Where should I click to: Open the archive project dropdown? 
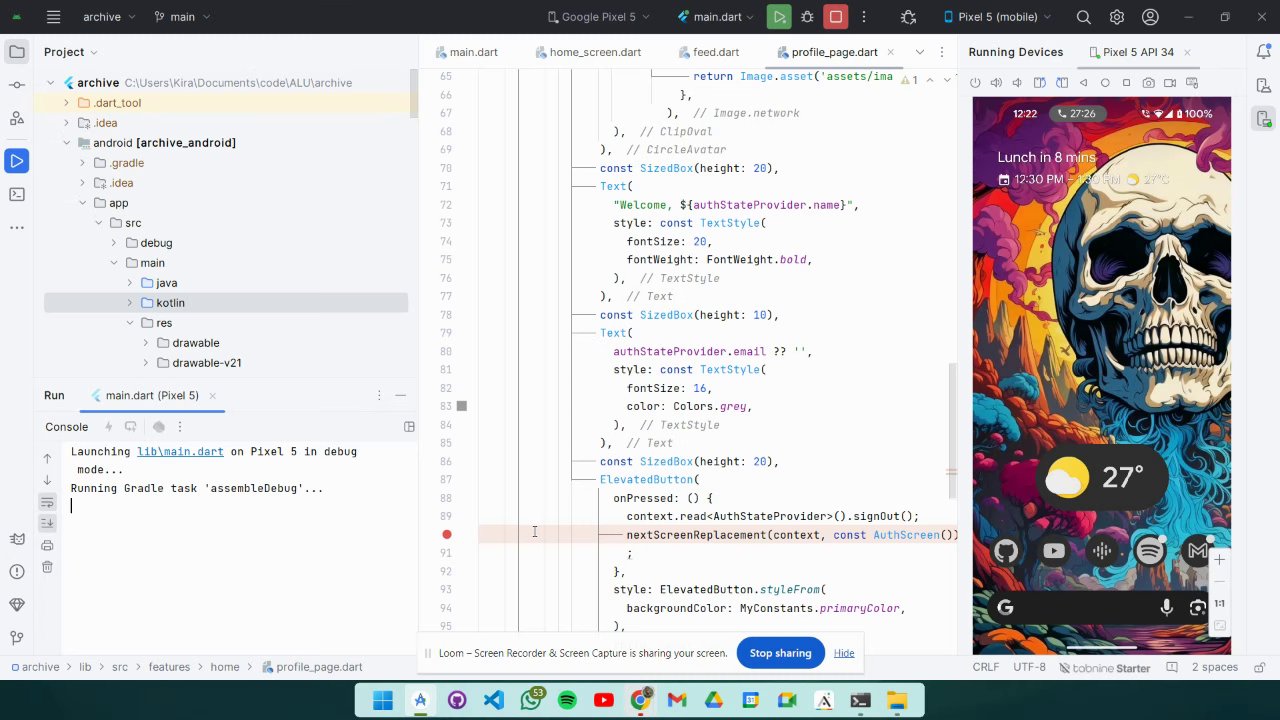(x=108, y=17)
